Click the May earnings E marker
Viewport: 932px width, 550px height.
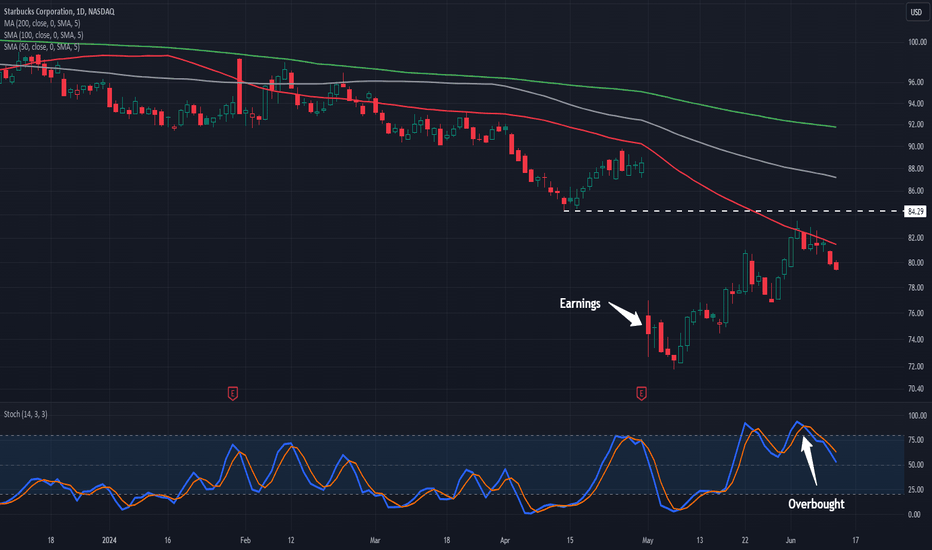pyautogui.click(x=641, y=393)
